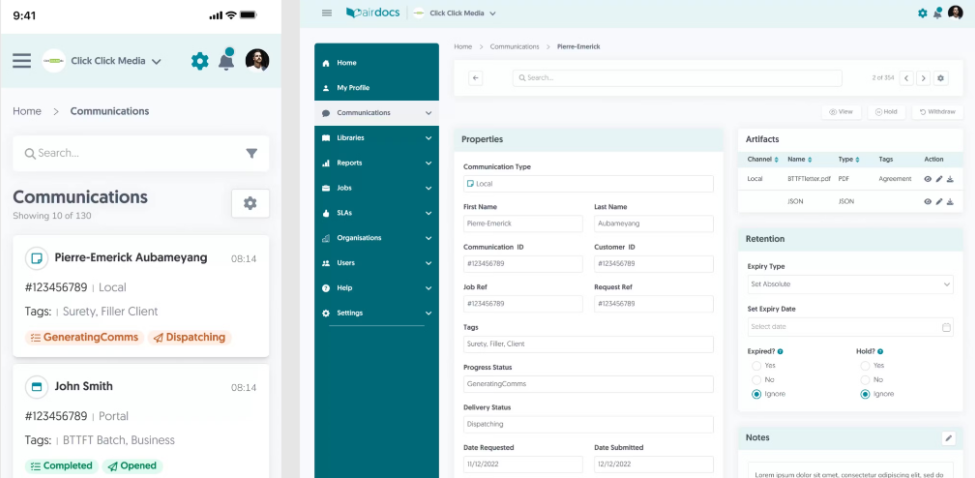Toggle desktop sidebar hamburger icon
This screenshot has width=975, height=478.
326,13
